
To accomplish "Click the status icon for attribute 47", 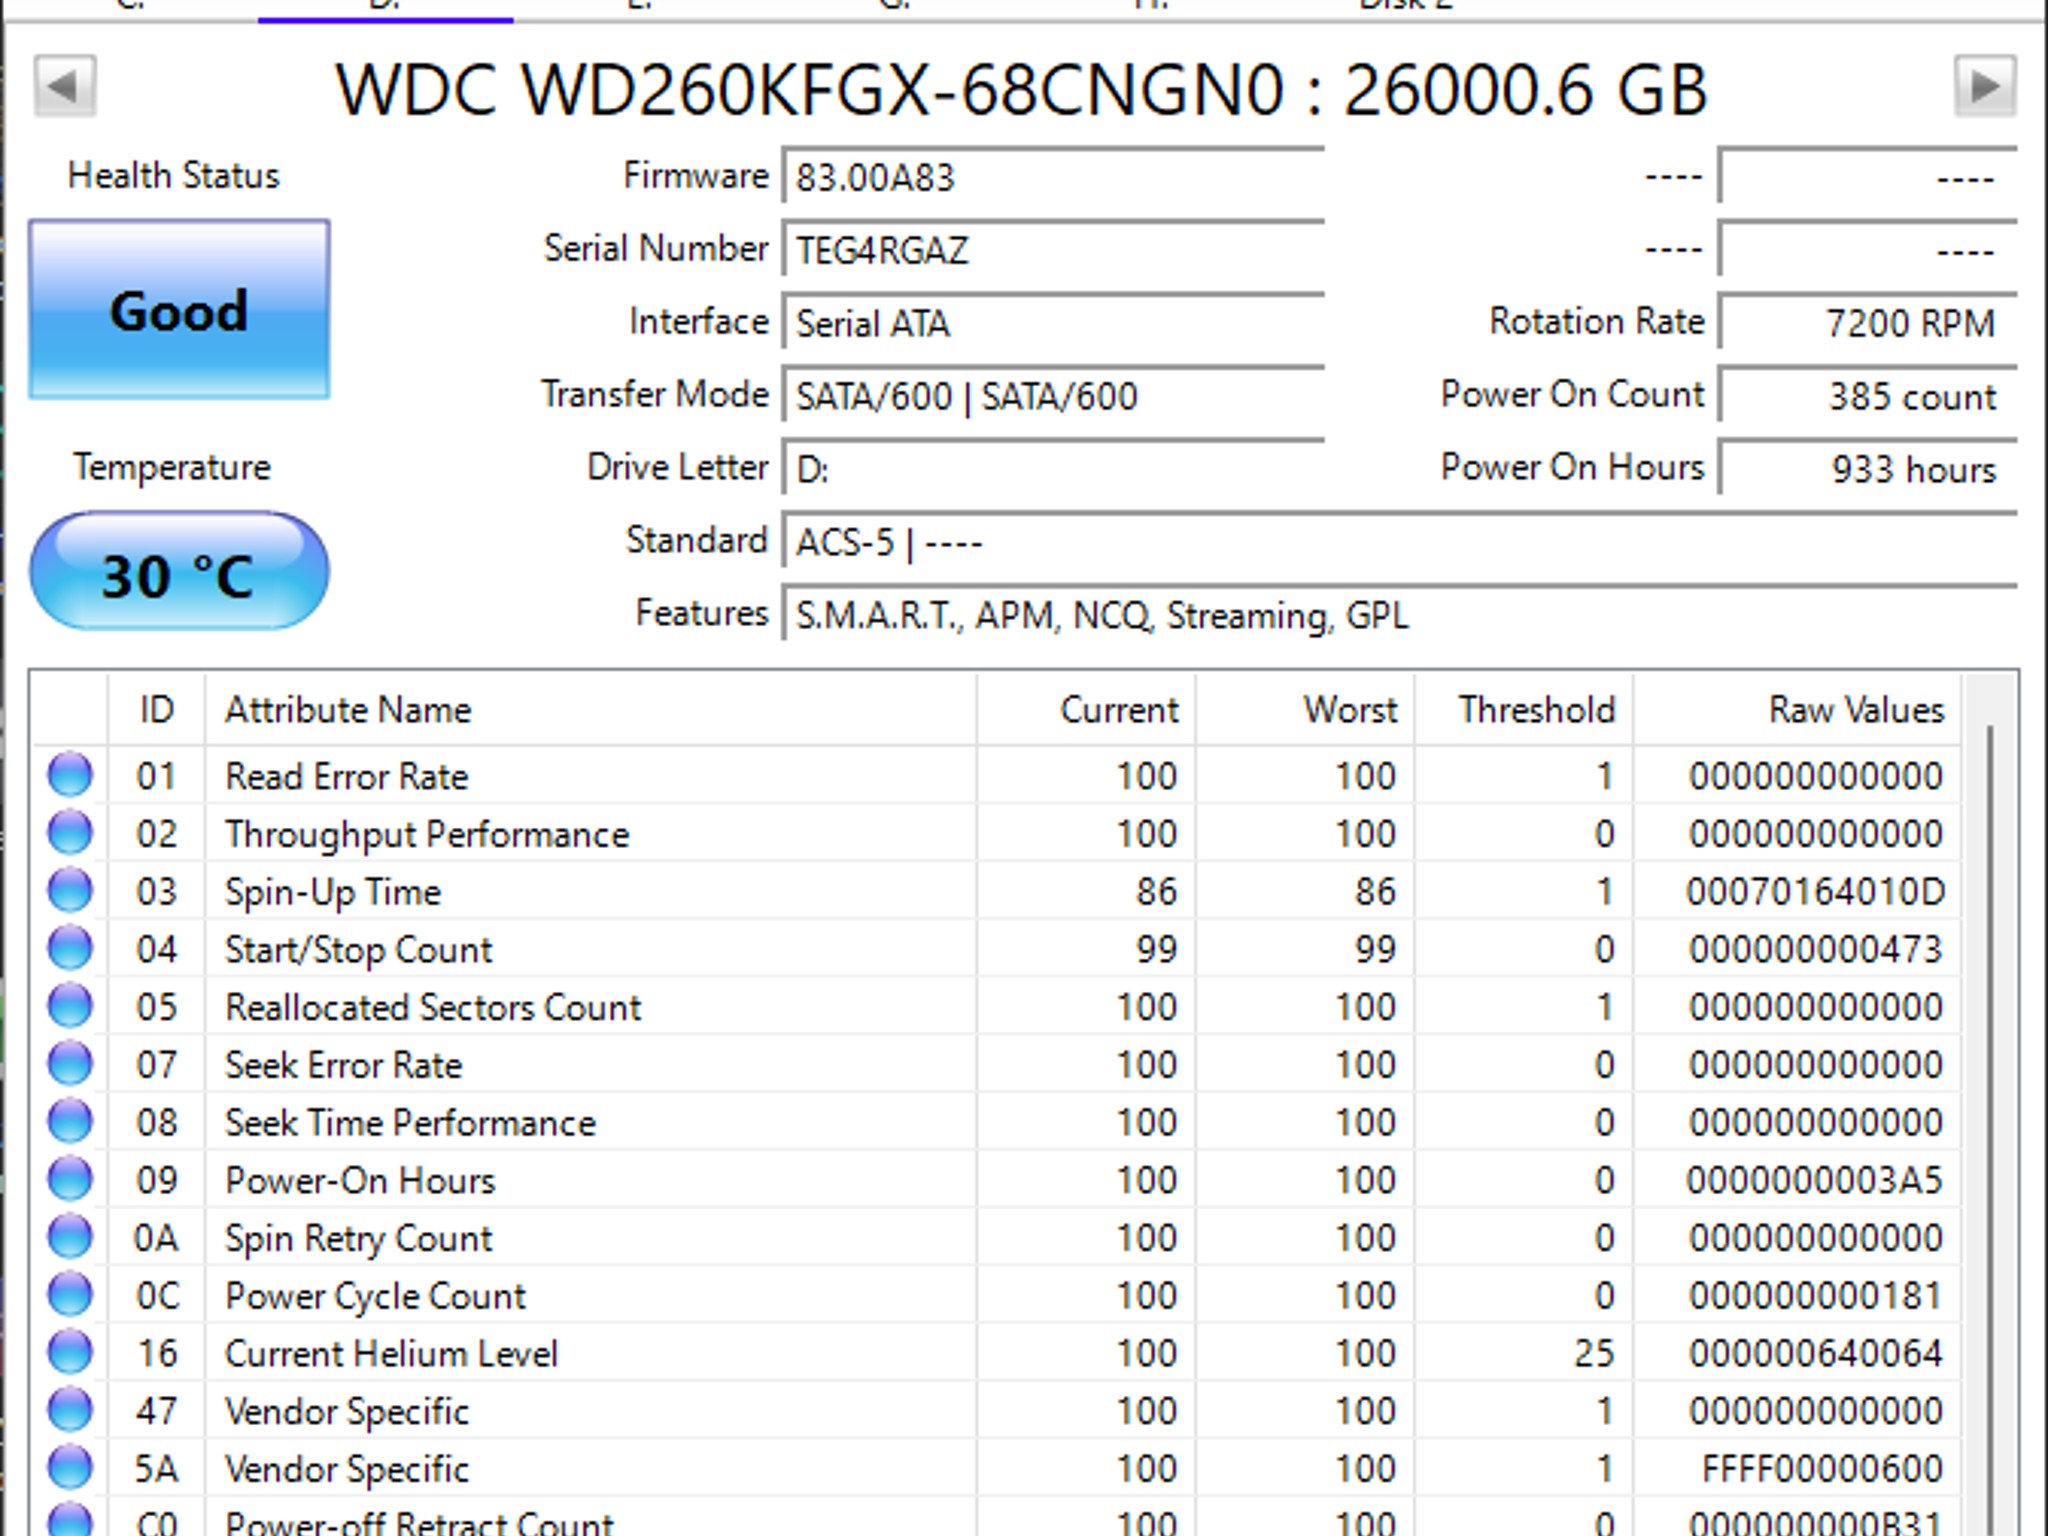I will (x=70, y=1410).
